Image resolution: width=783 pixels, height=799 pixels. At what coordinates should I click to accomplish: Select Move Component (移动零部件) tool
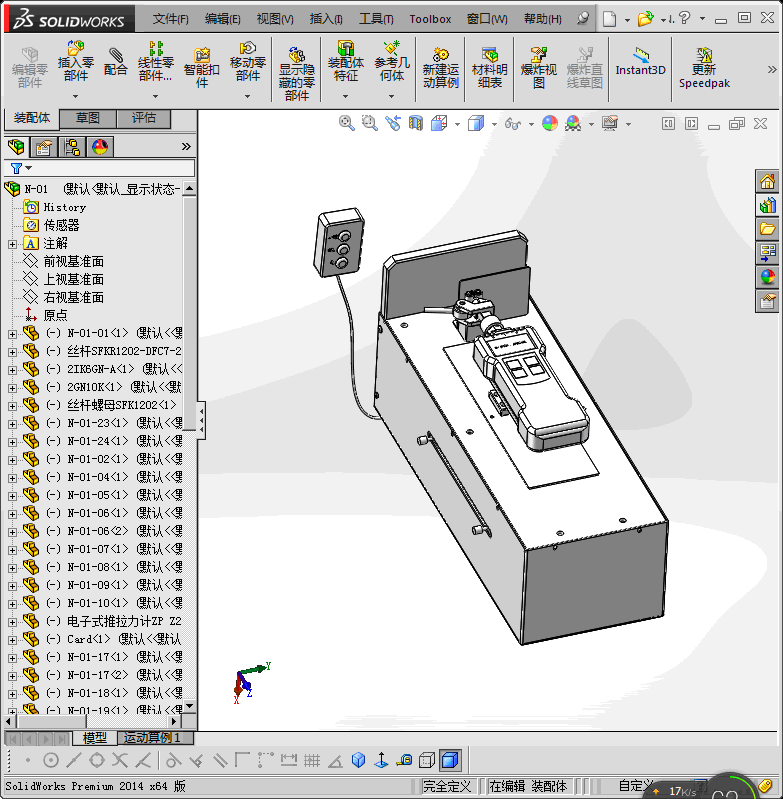[x=248, y=62]
